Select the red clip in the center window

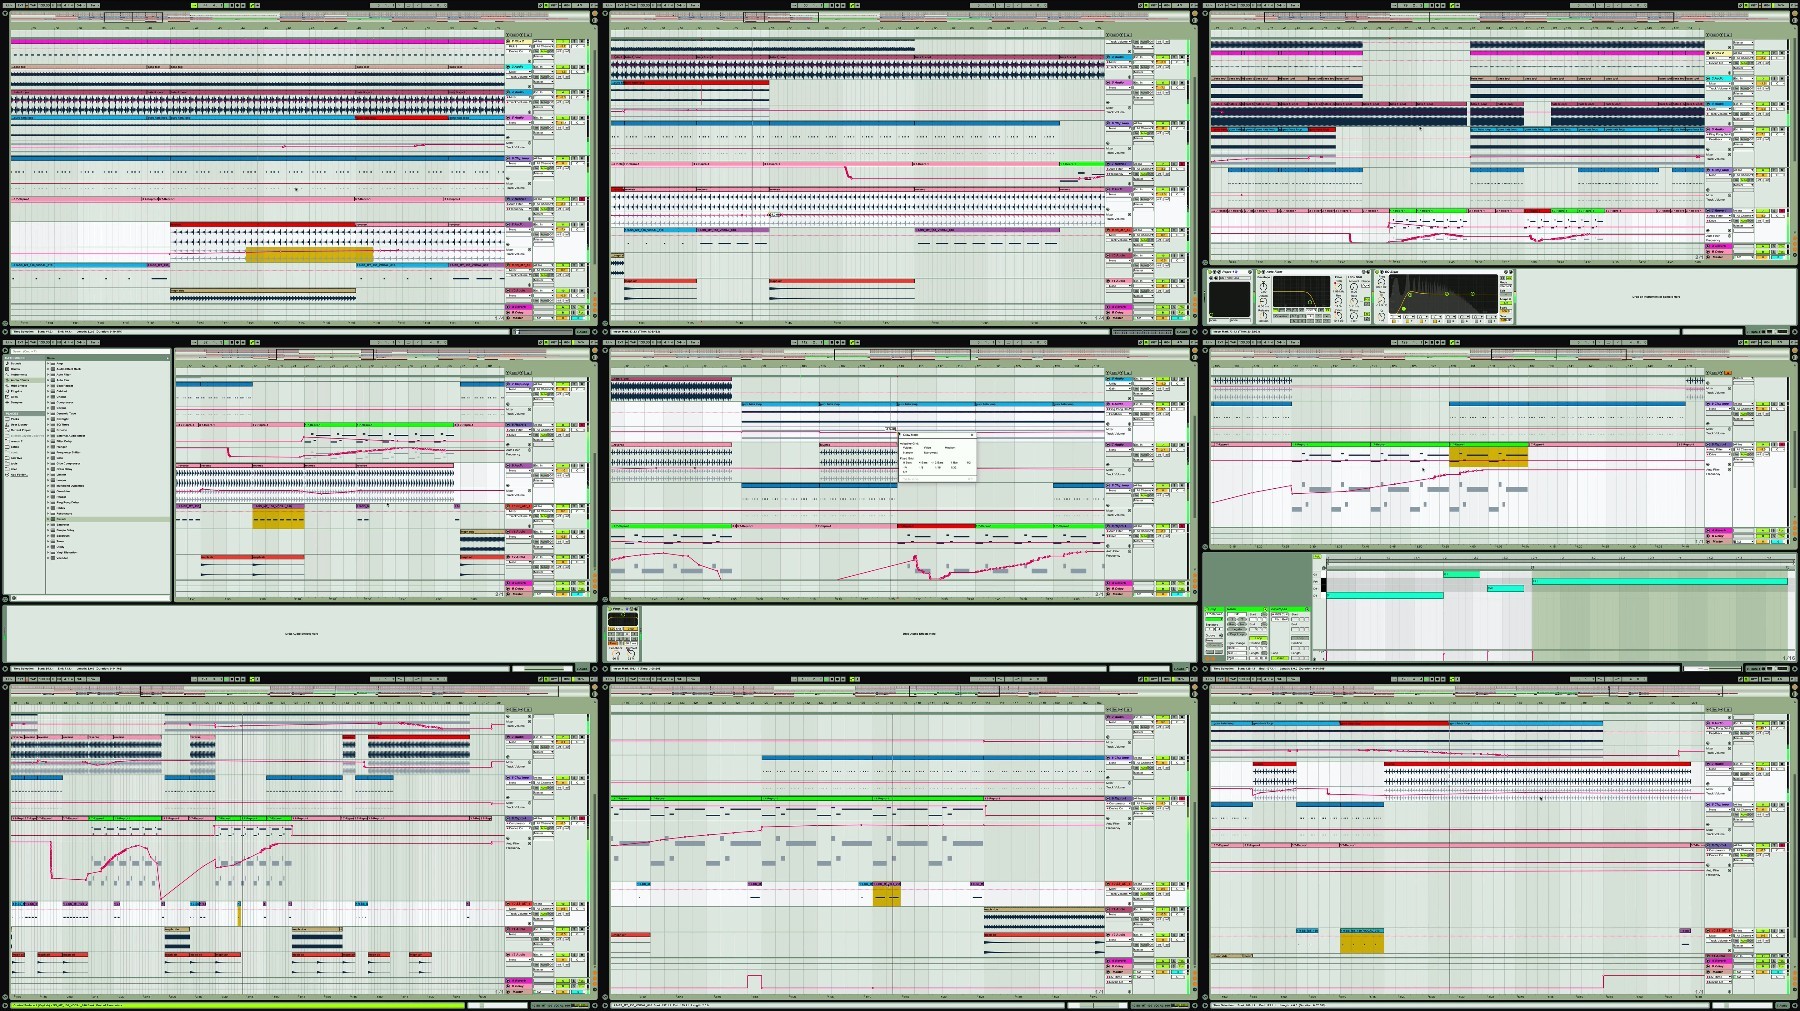[936, 526]
